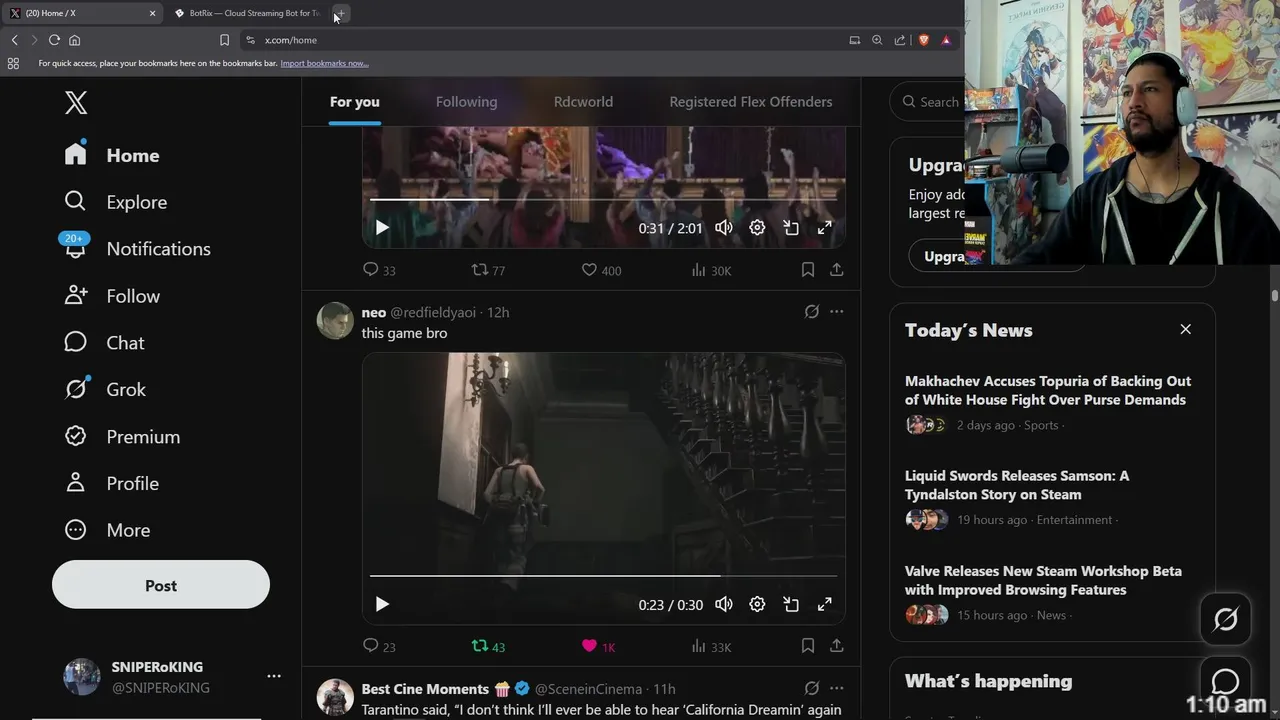Fullscreen the top video of 2:01 length
The width and height of the screenshot is (1280, 720).
824,228
